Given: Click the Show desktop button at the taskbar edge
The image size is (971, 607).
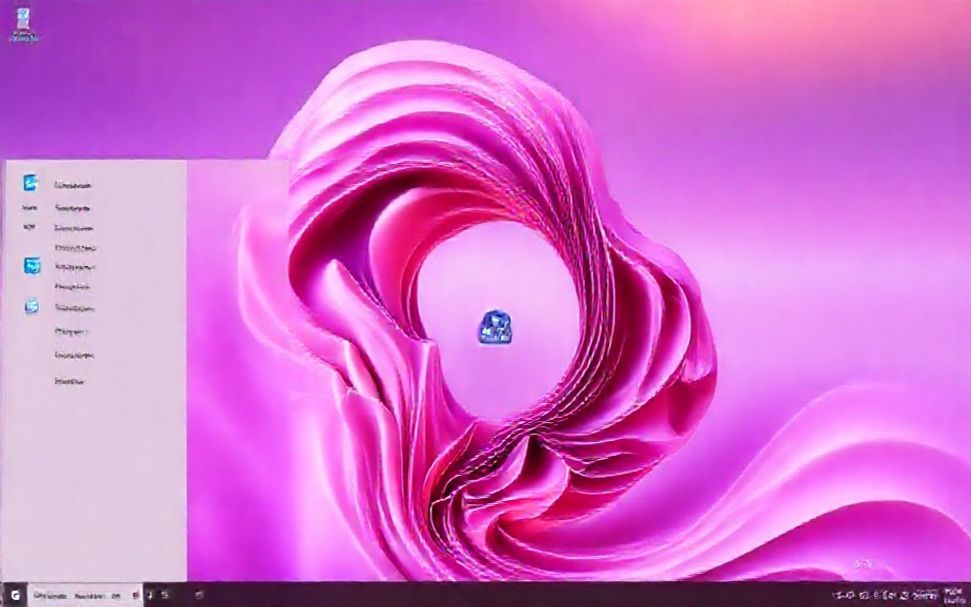Looking at the screenshot, I should pos(969,594).
